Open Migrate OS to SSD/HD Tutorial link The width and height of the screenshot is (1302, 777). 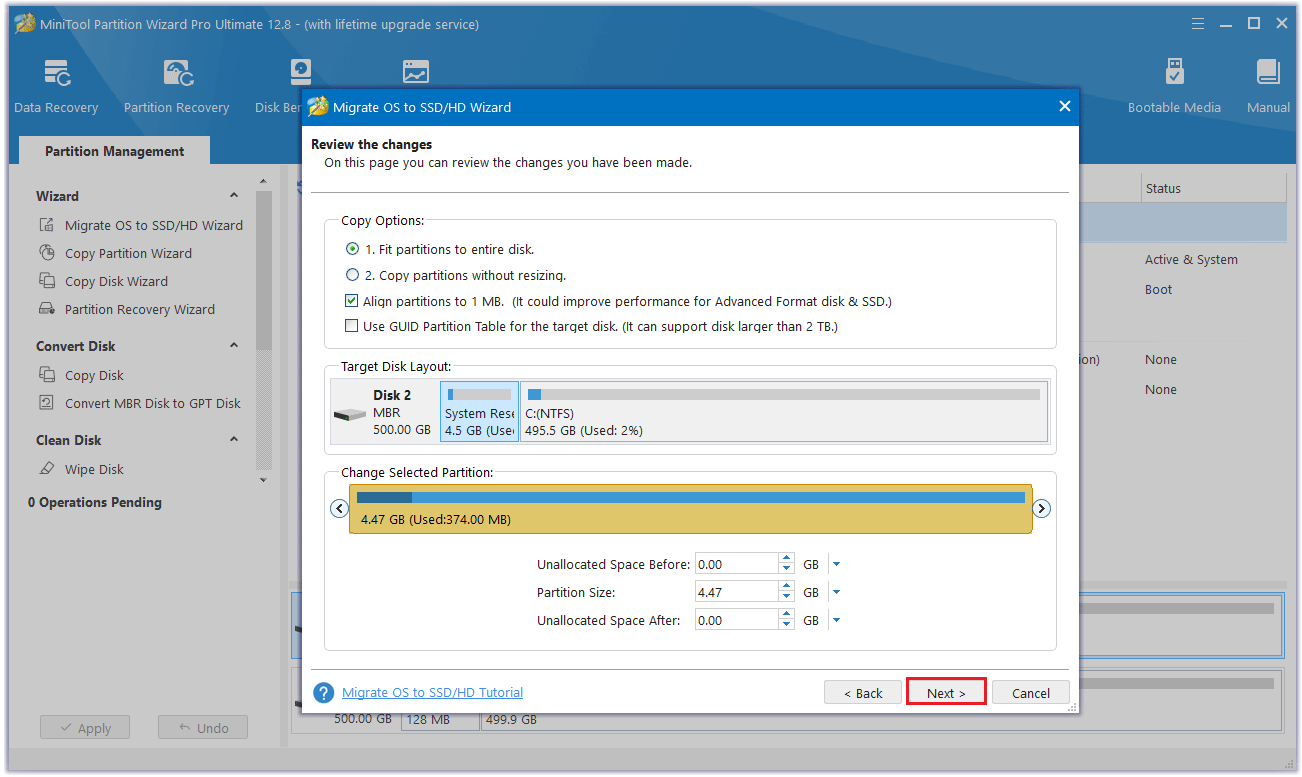(x=432, y=693)
